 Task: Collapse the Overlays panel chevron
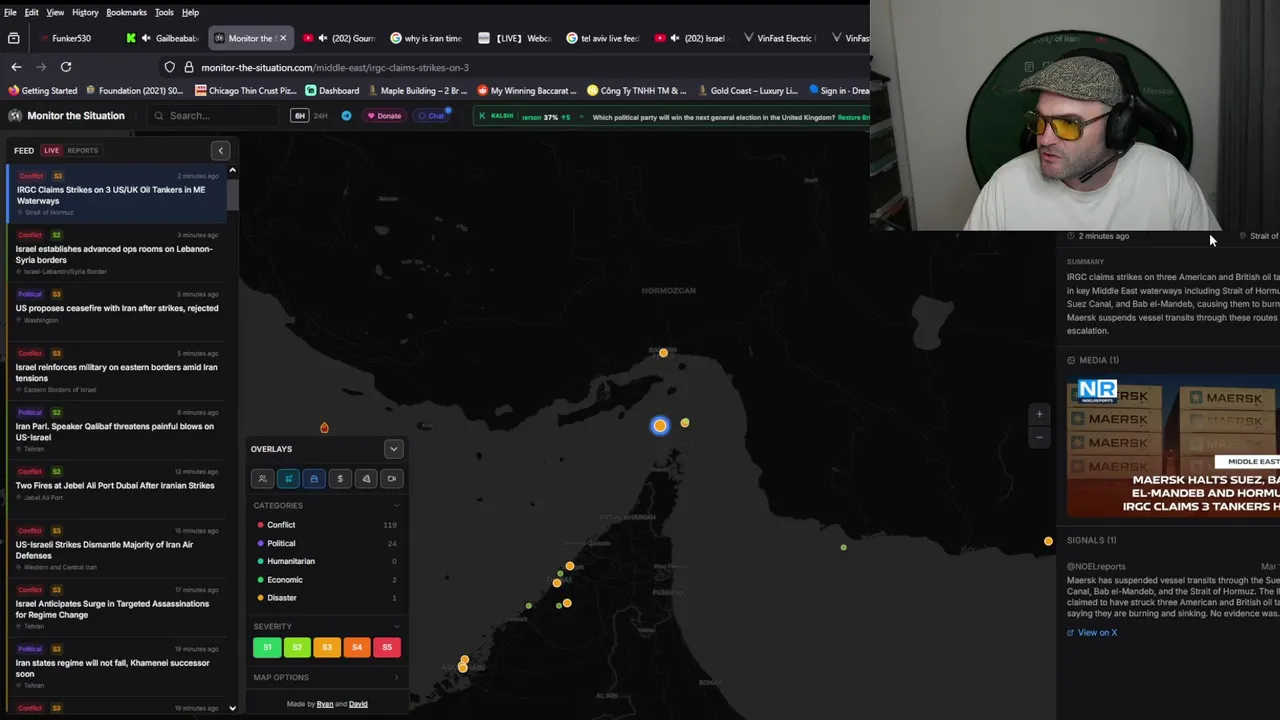[393, 449]
